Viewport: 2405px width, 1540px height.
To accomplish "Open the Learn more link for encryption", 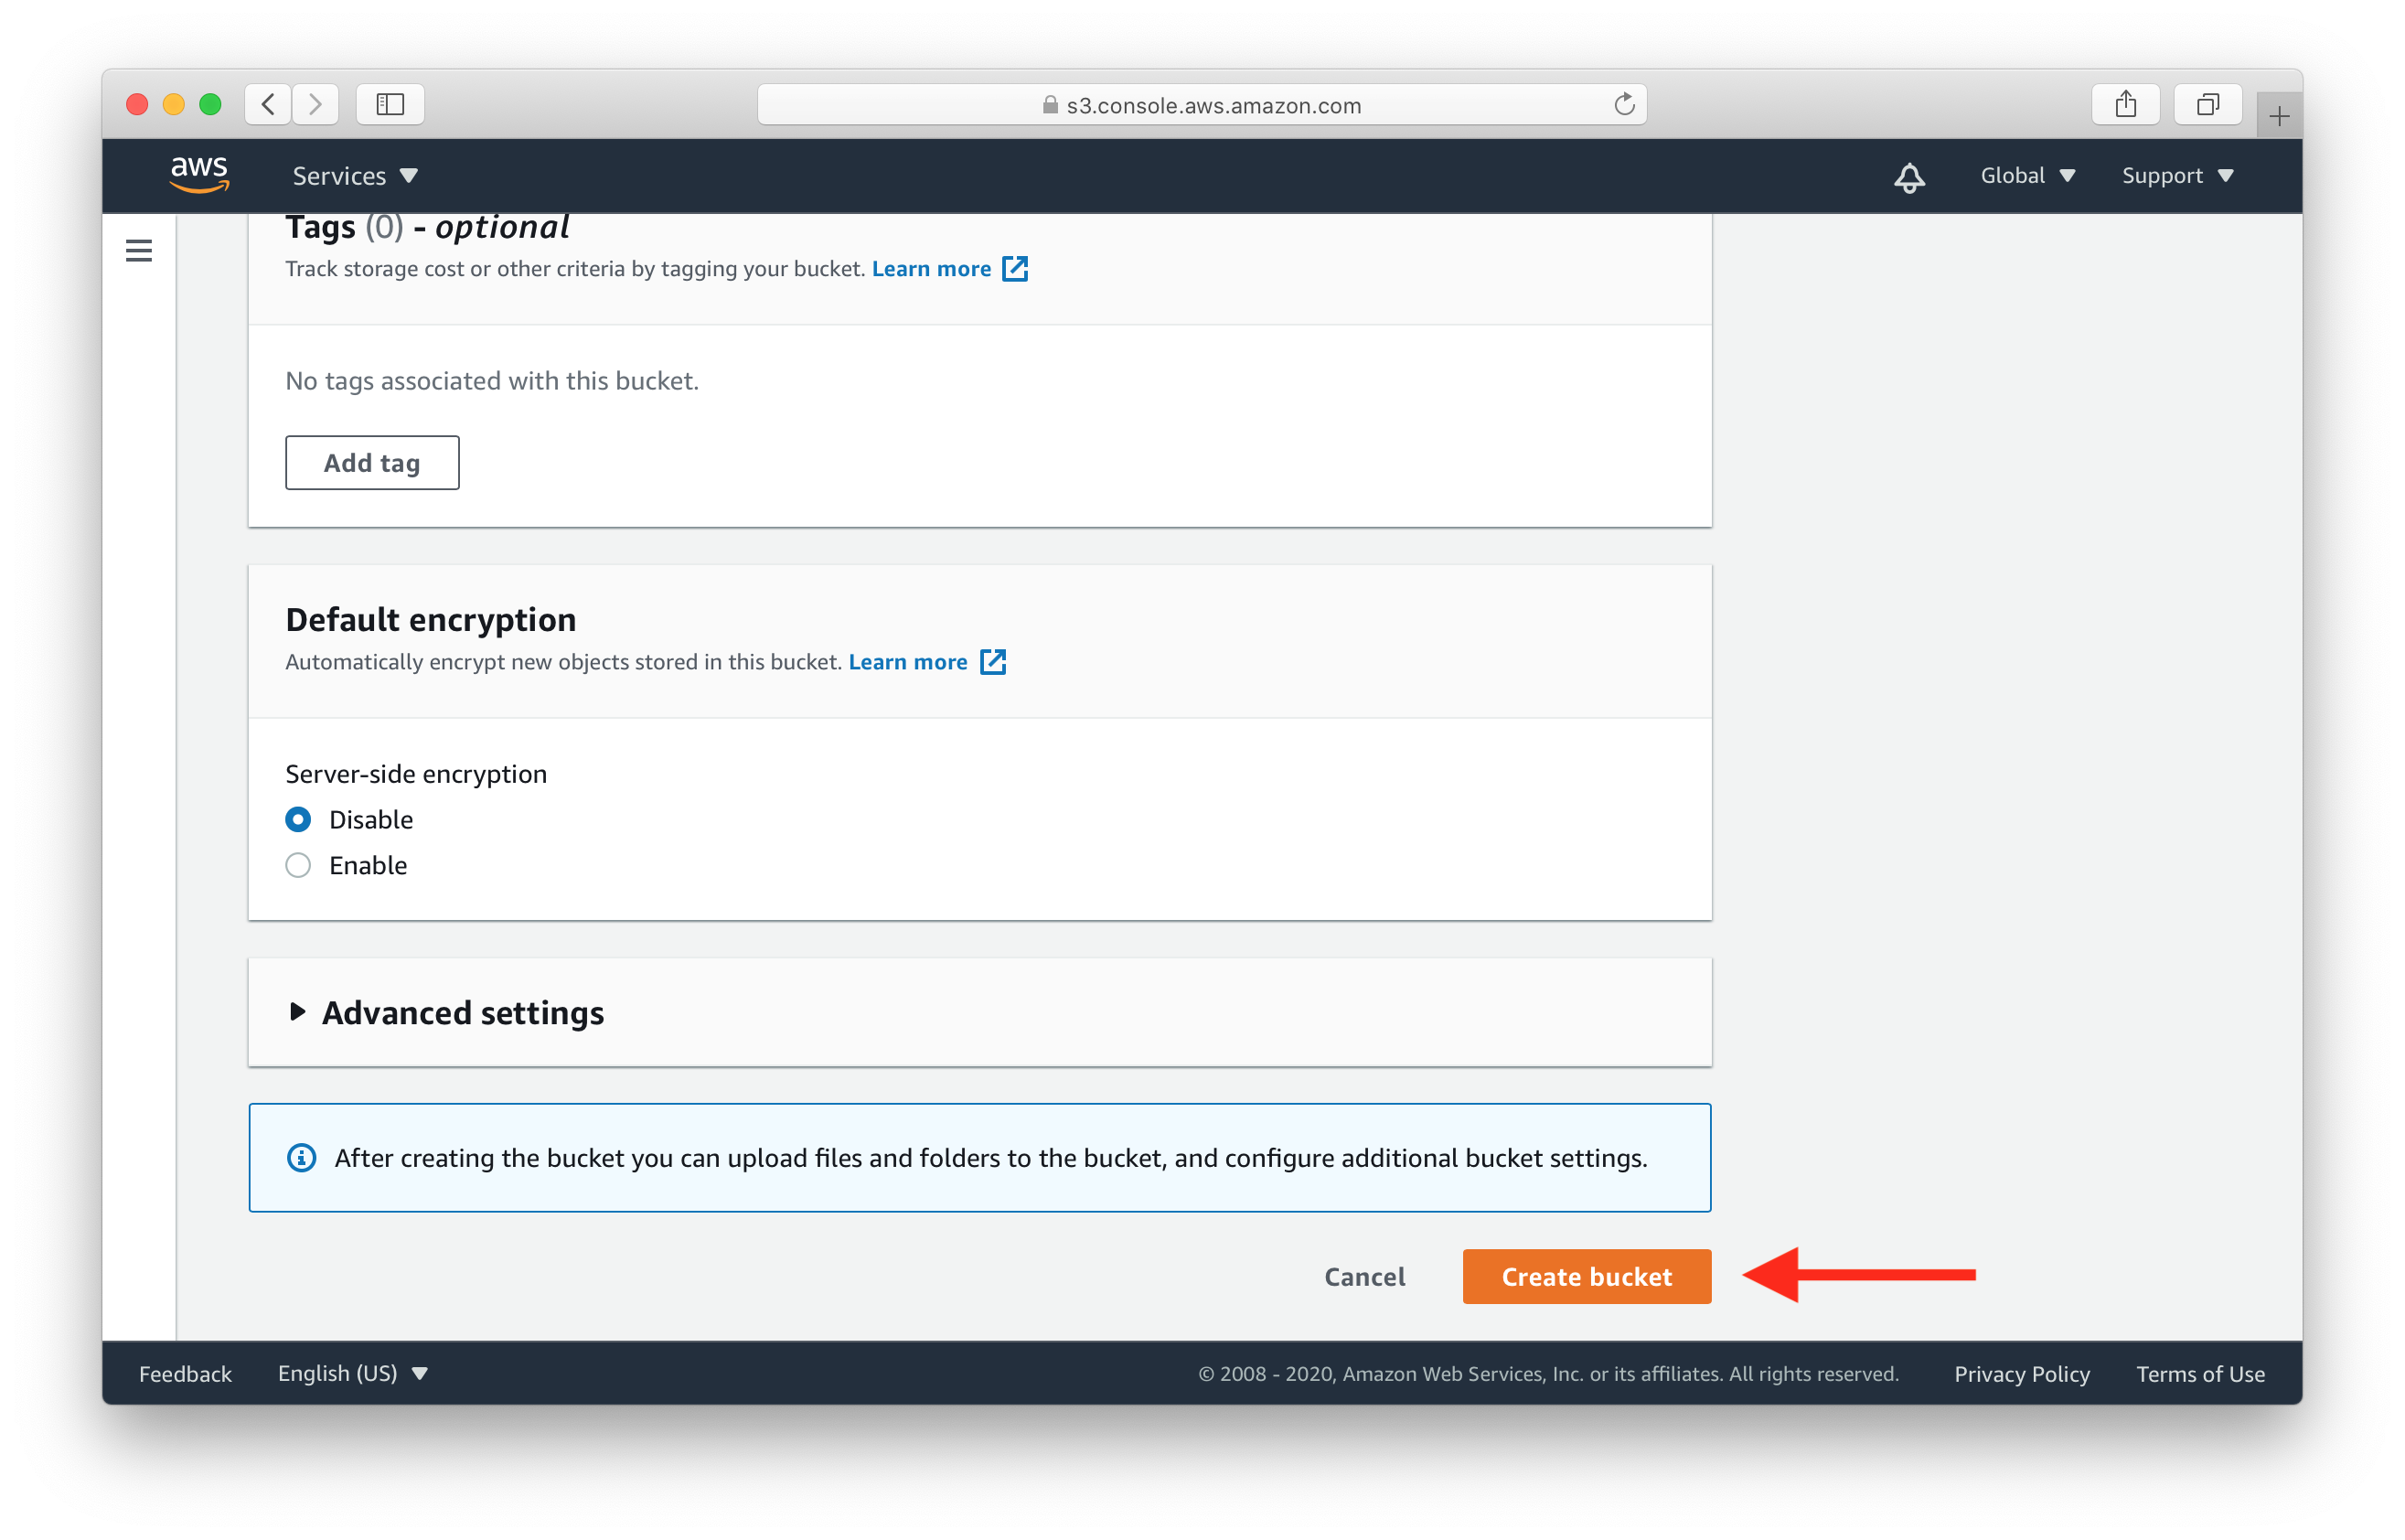I will (914, 661).
